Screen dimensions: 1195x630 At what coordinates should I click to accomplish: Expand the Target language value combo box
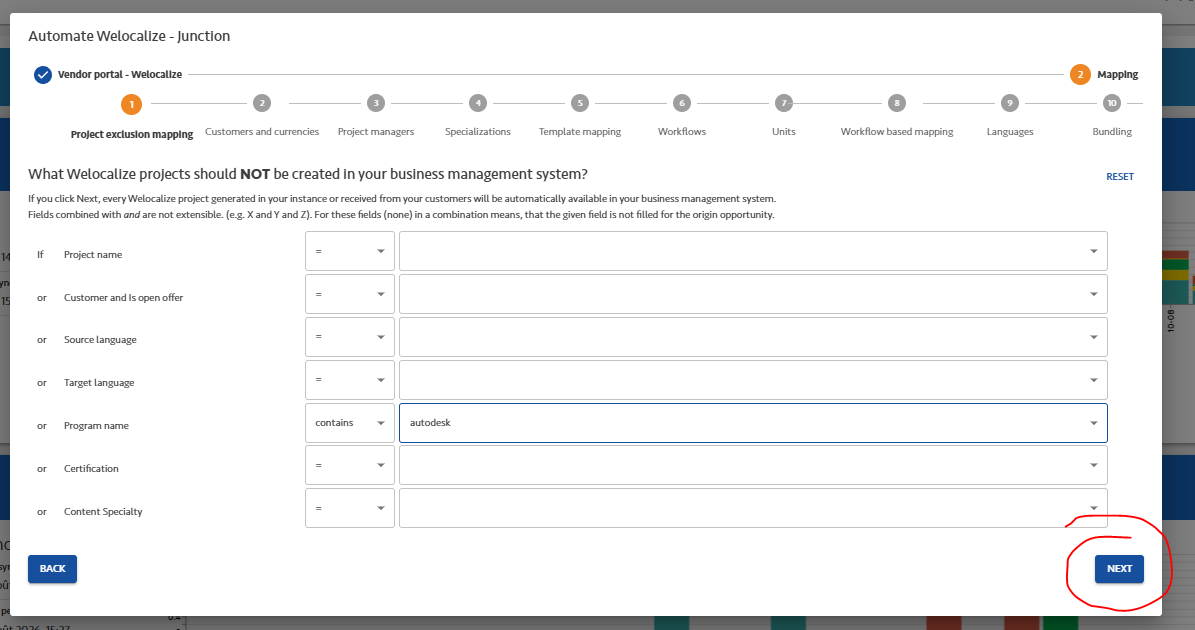[x=753, y=379]
